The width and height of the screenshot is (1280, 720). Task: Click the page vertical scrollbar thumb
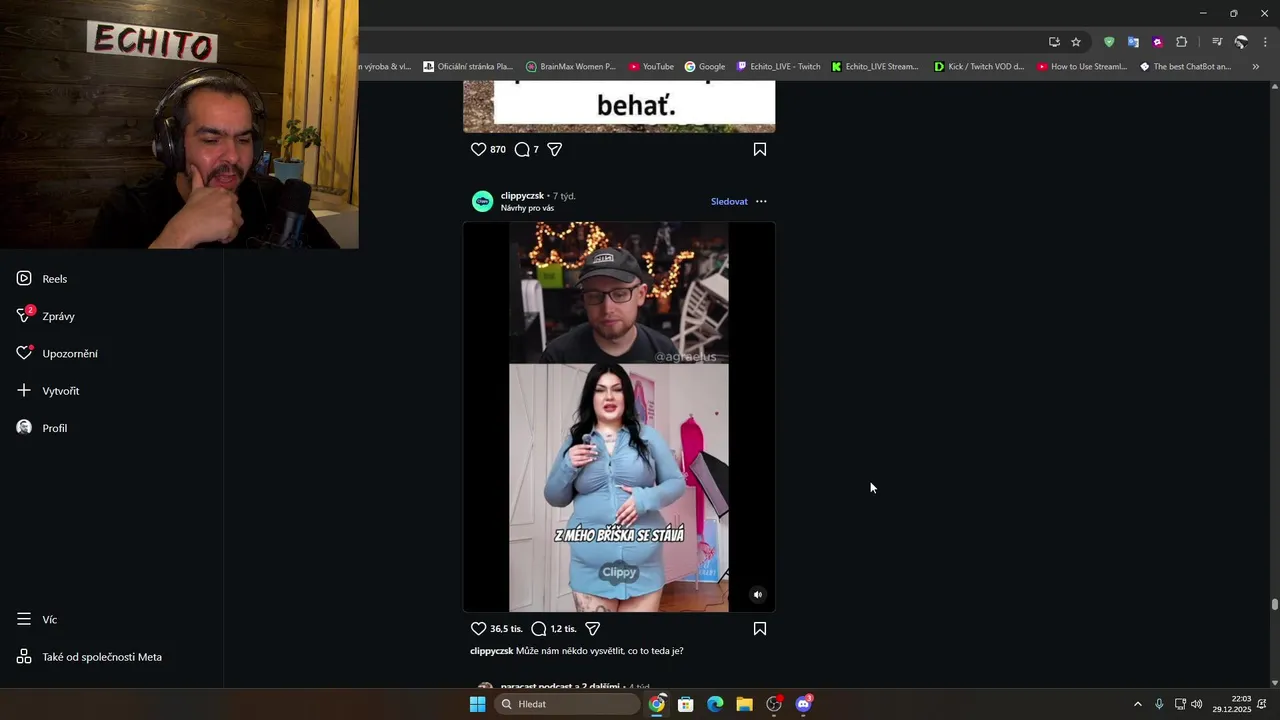(x=1275, y=604)
